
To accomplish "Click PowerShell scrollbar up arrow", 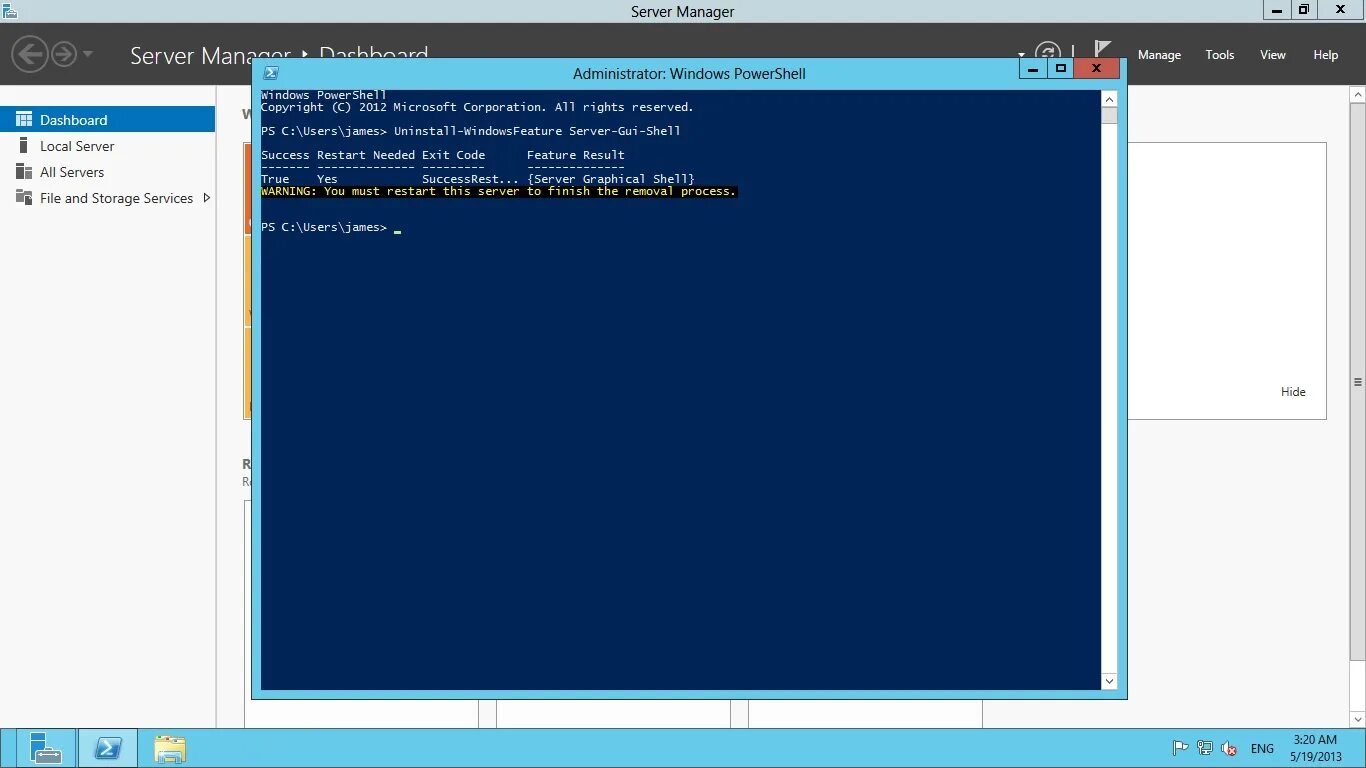I will coord(1109,99).
